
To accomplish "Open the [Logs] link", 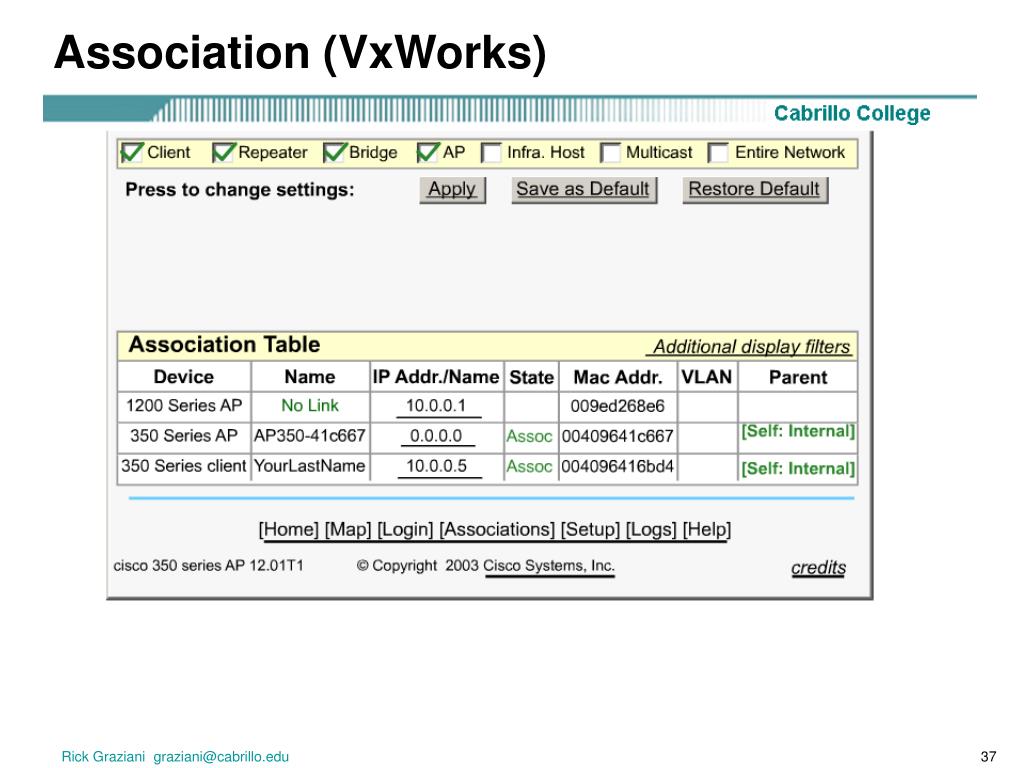I will click(651, 530).
